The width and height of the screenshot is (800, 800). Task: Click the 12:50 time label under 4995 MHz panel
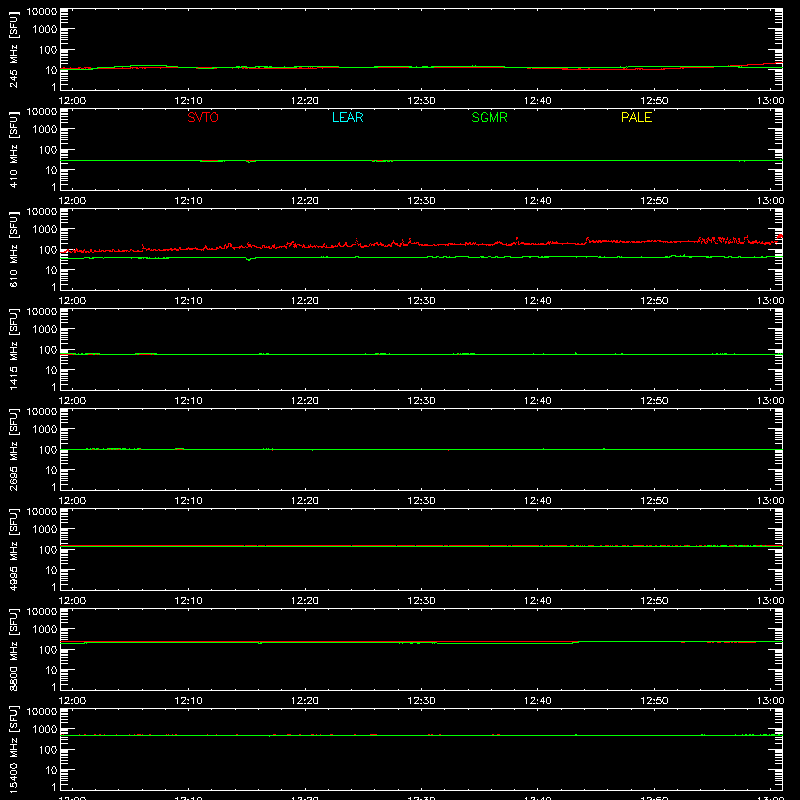pyautogui.click(x=654, y=601)
